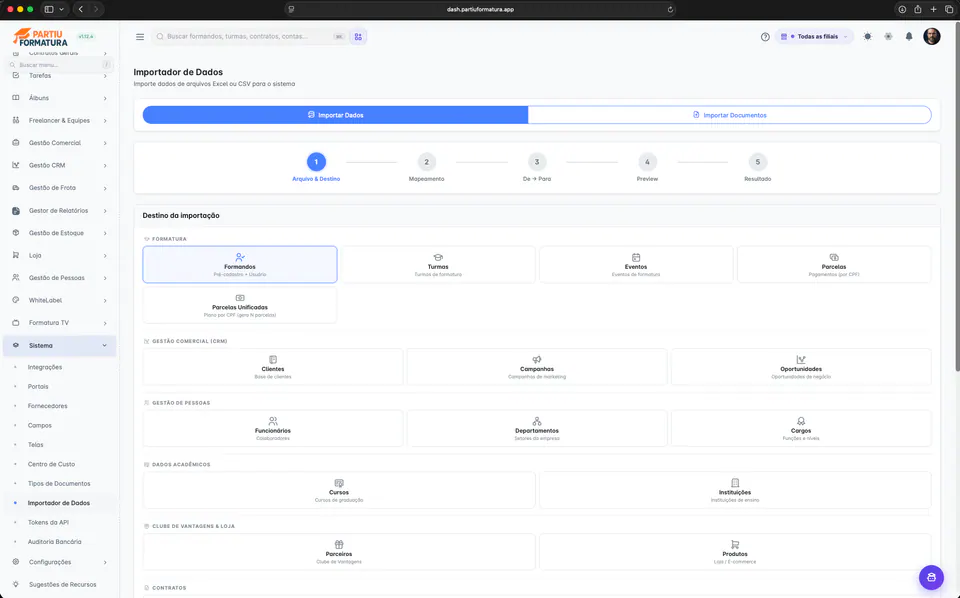The image size is (960, 598).
Task: Open the user profile avatar
Action: click(931, 36)
